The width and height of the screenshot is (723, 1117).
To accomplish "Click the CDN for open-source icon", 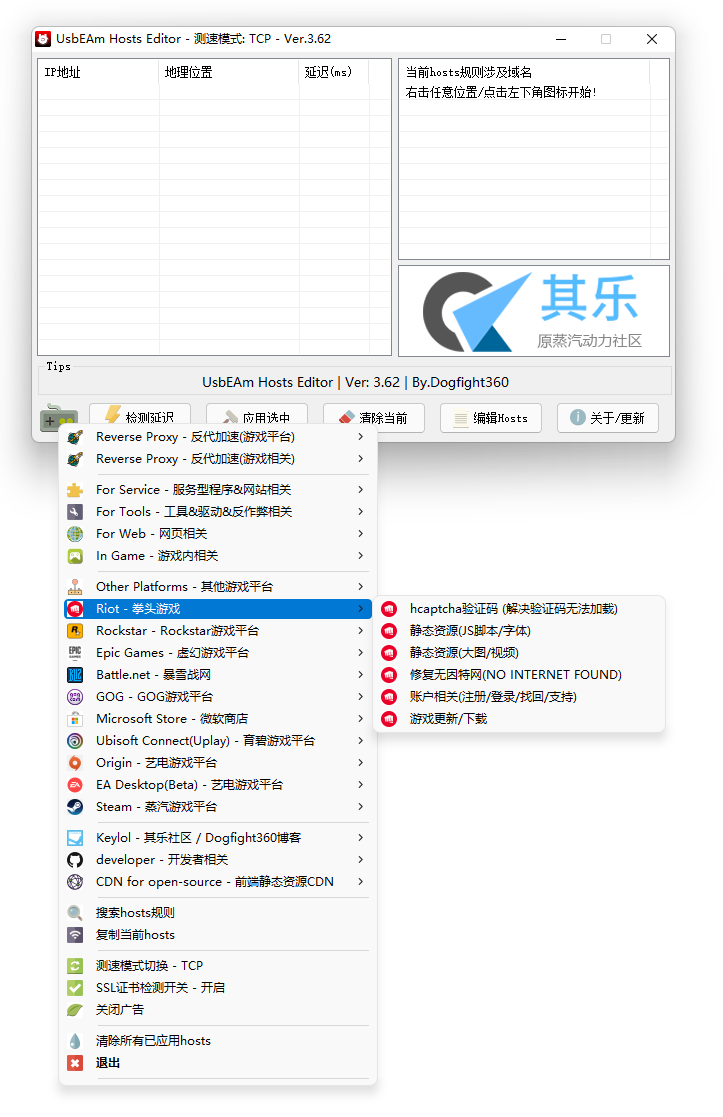I will click(75, 882).
